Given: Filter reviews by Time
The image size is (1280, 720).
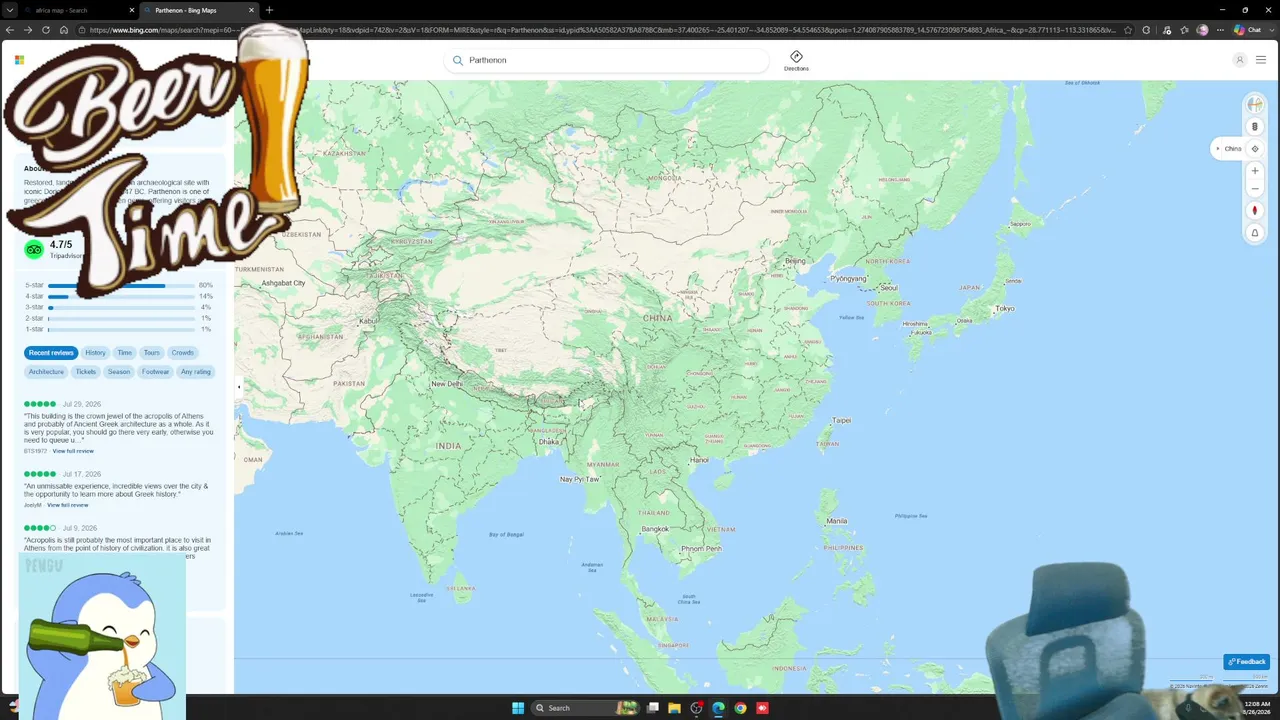Looking at the screenshot, I should point(124,353).
